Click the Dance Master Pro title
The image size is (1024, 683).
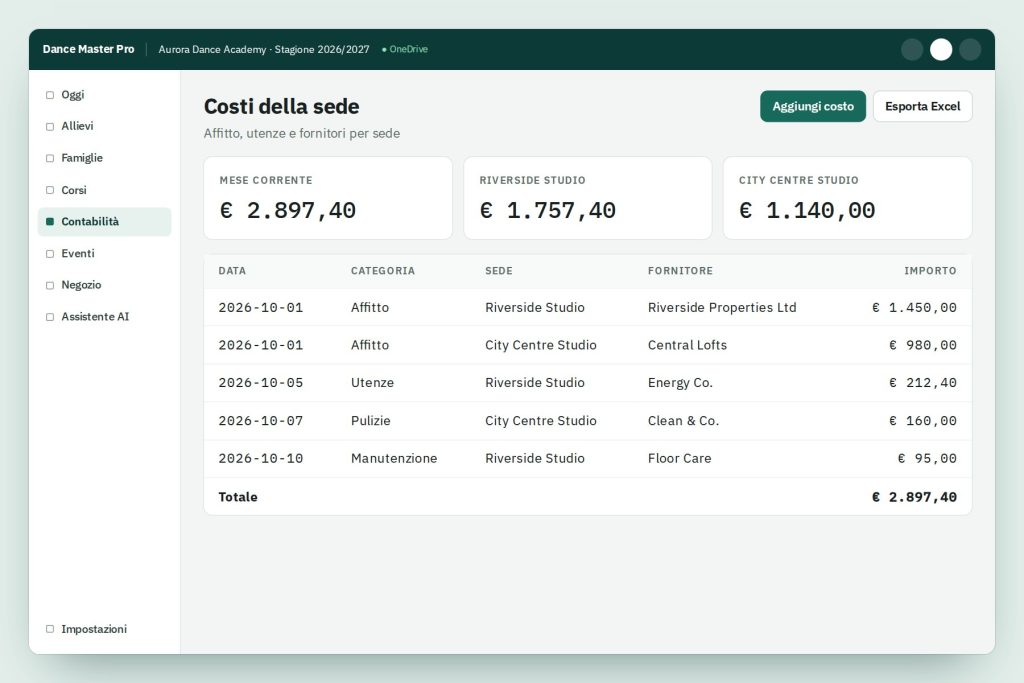tap(88, 49)
